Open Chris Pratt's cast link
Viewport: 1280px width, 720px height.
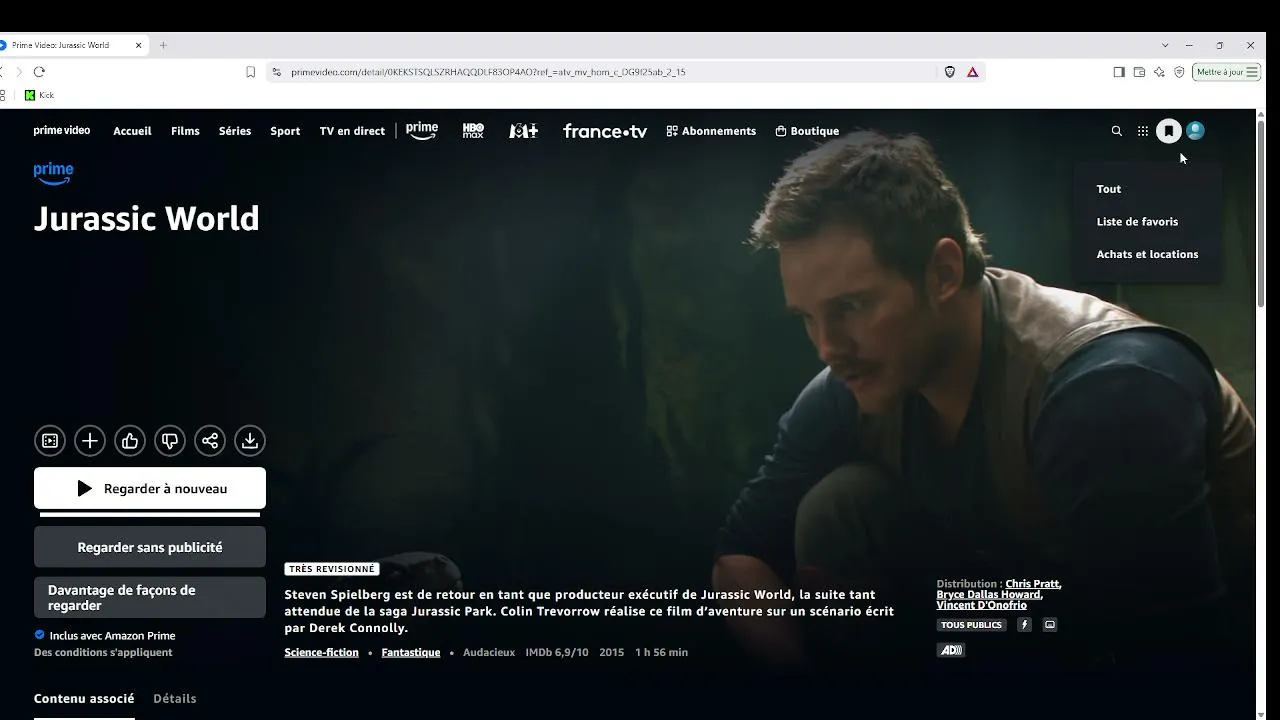click(1033, 584)
